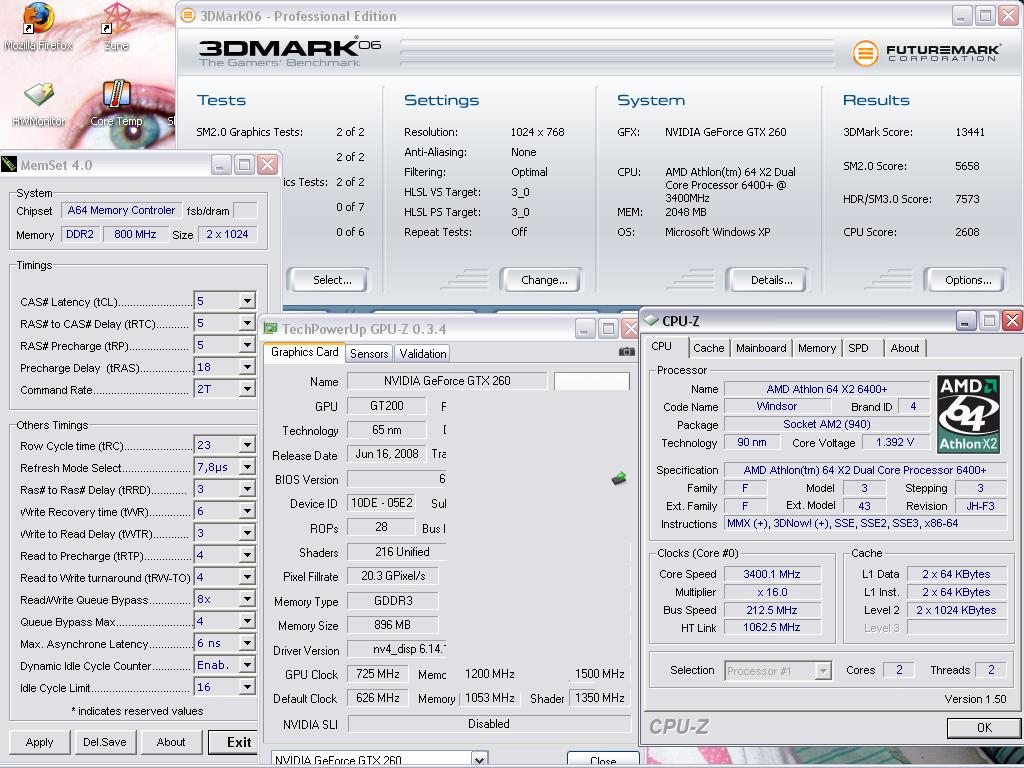The width and height of the screenshot is (1024, 768).
Task: Open the Cache tab in CPU-Z
Action: click(x=709, y=348)
